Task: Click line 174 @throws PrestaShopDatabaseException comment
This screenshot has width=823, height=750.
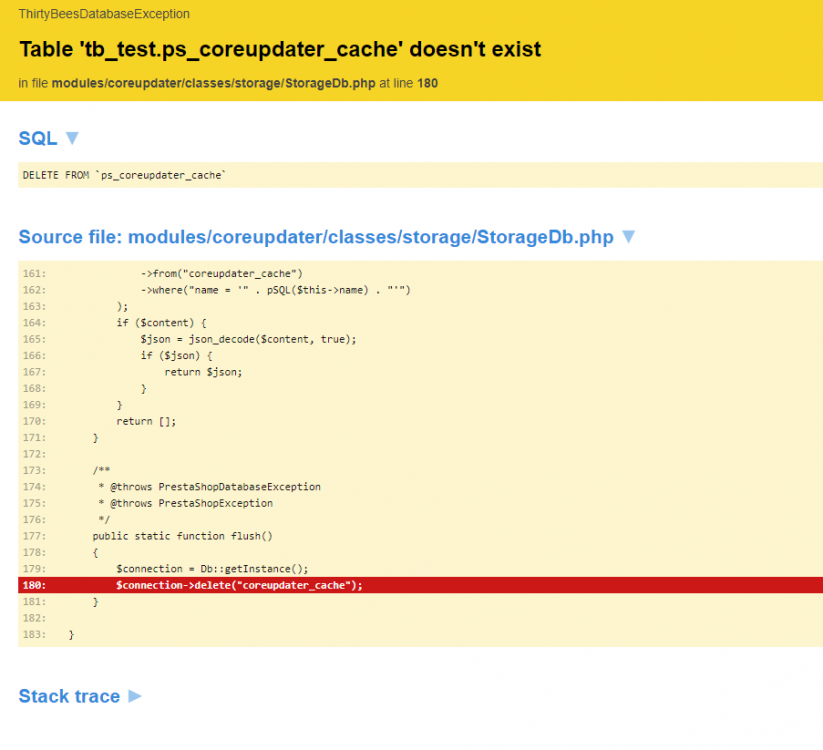Action: 209,487
